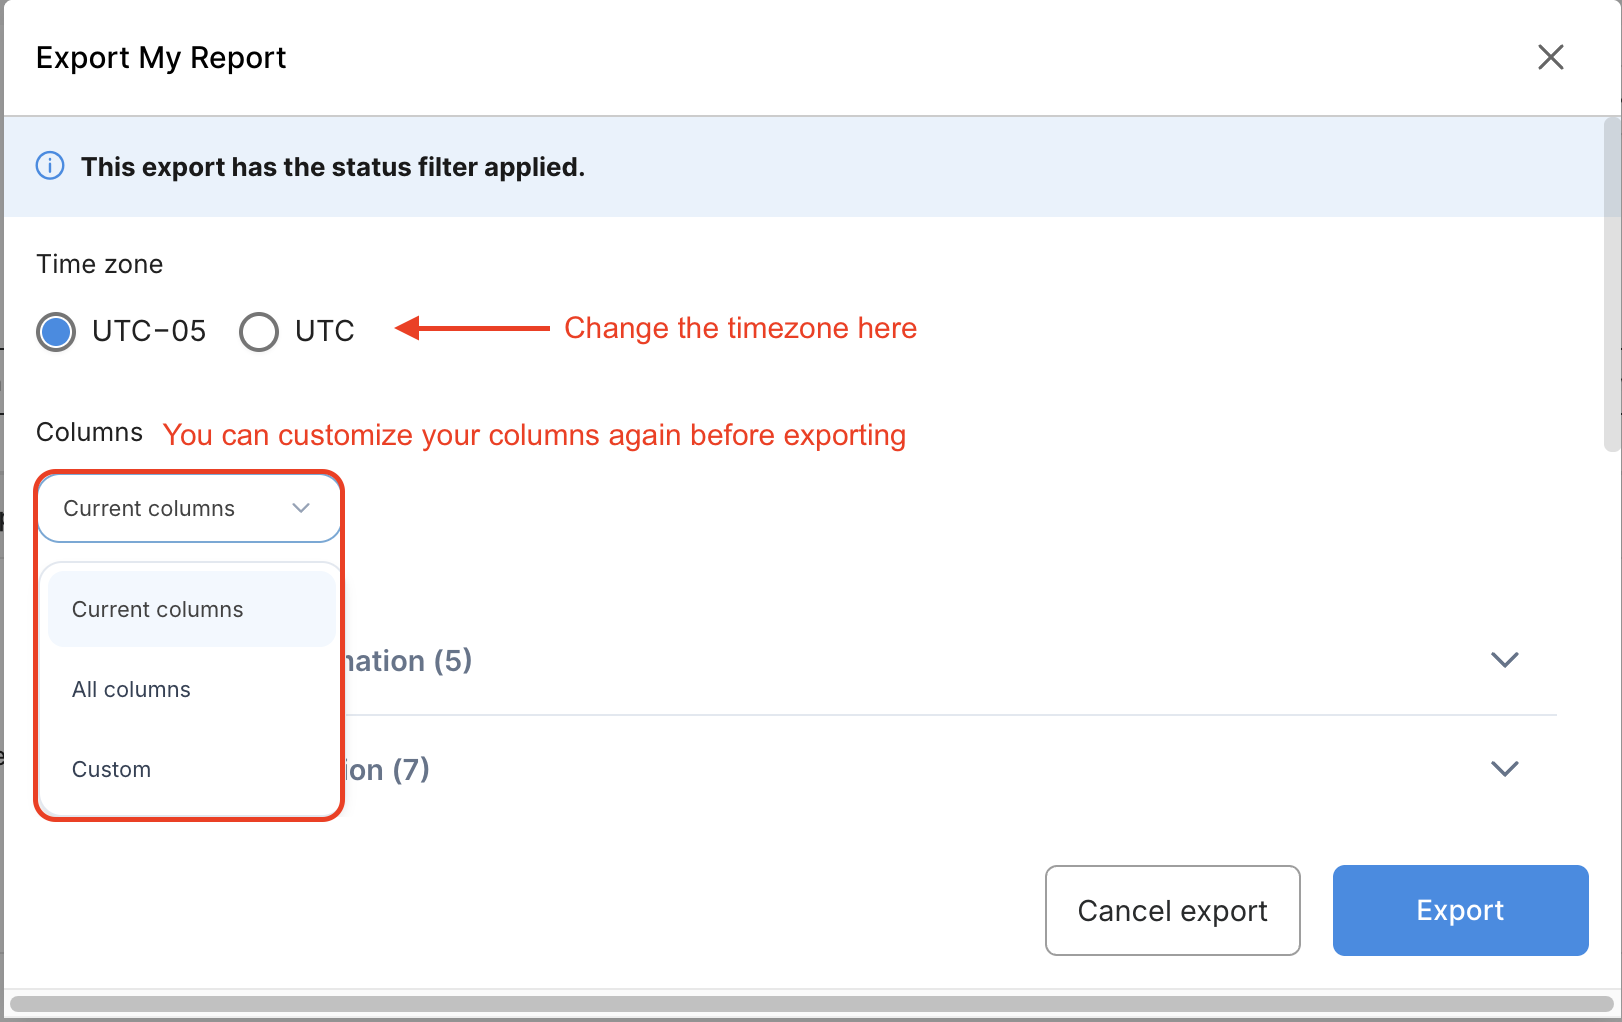The image size is (1622, 1022).
Task: Close the Export My Report dialog
Action: pos(1550,57)
